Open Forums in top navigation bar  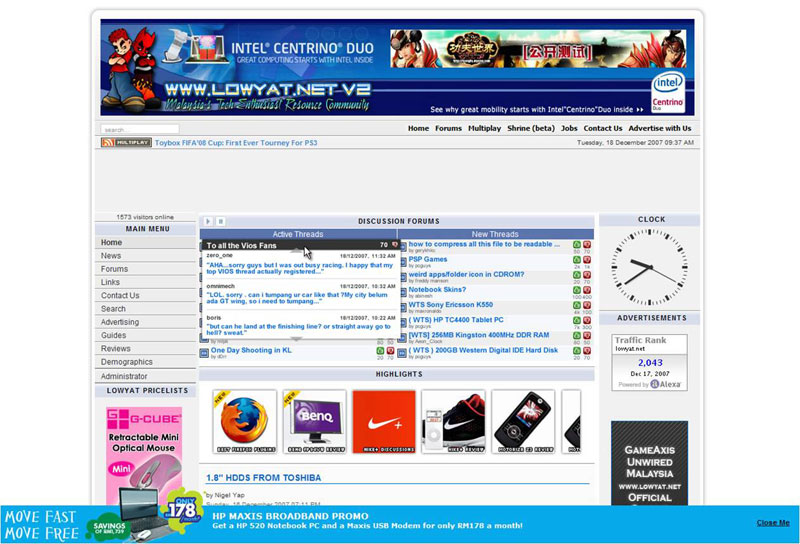(448, 129)
